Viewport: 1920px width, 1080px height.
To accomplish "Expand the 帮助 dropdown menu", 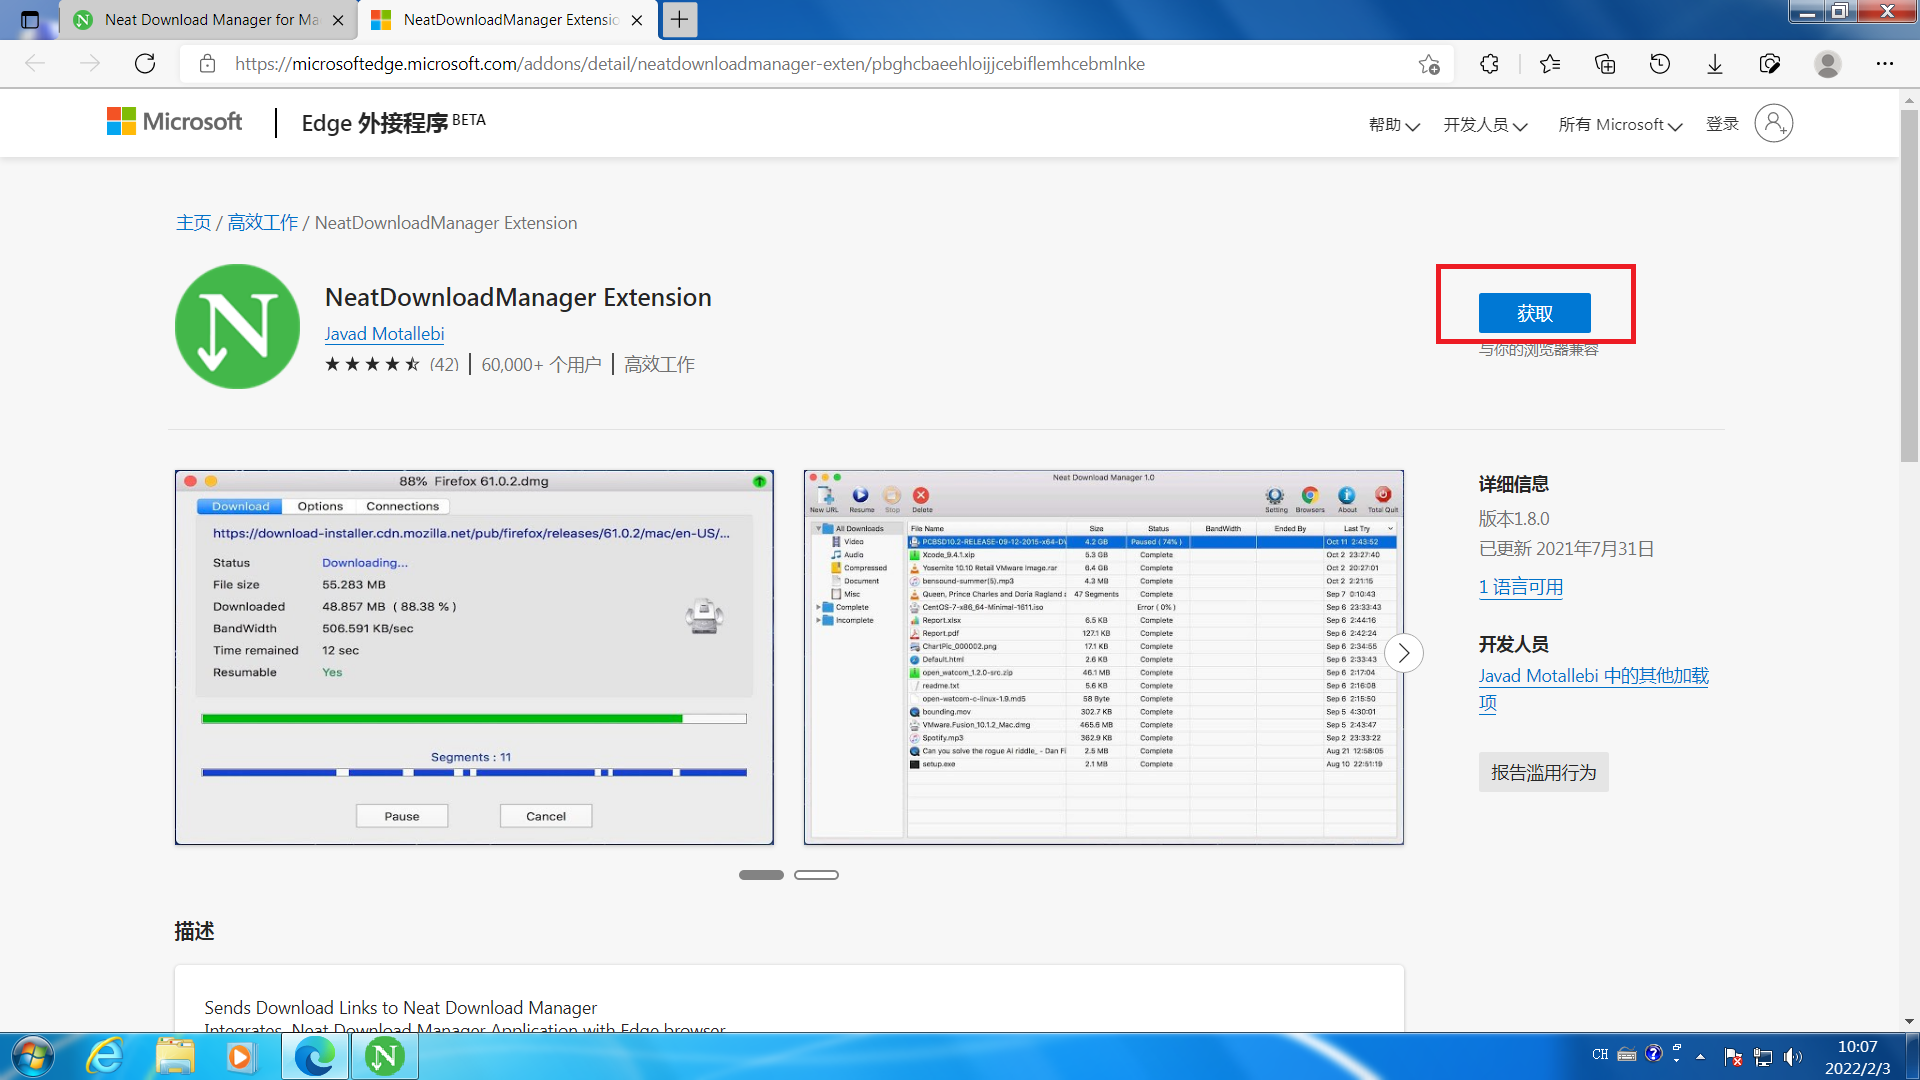I will [x=1394, y=125].
